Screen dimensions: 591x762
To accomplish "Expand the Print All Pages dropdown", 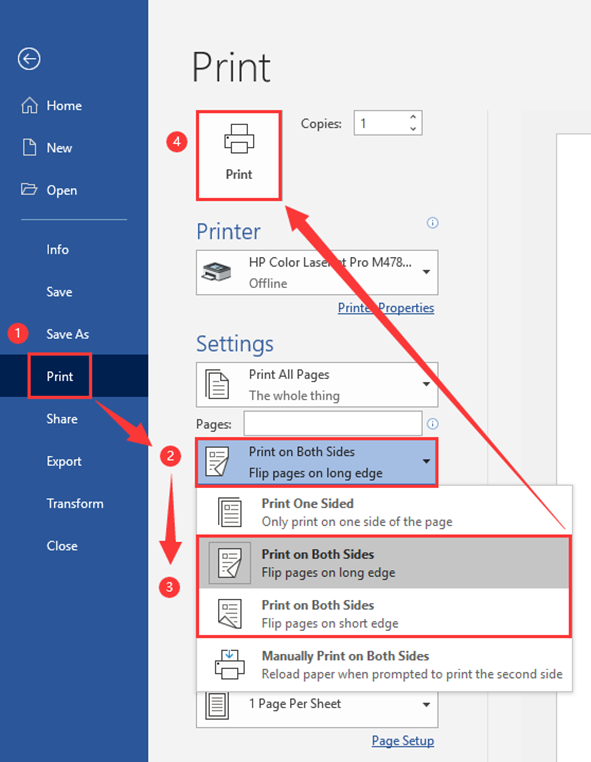I will (x=317, y=384).
